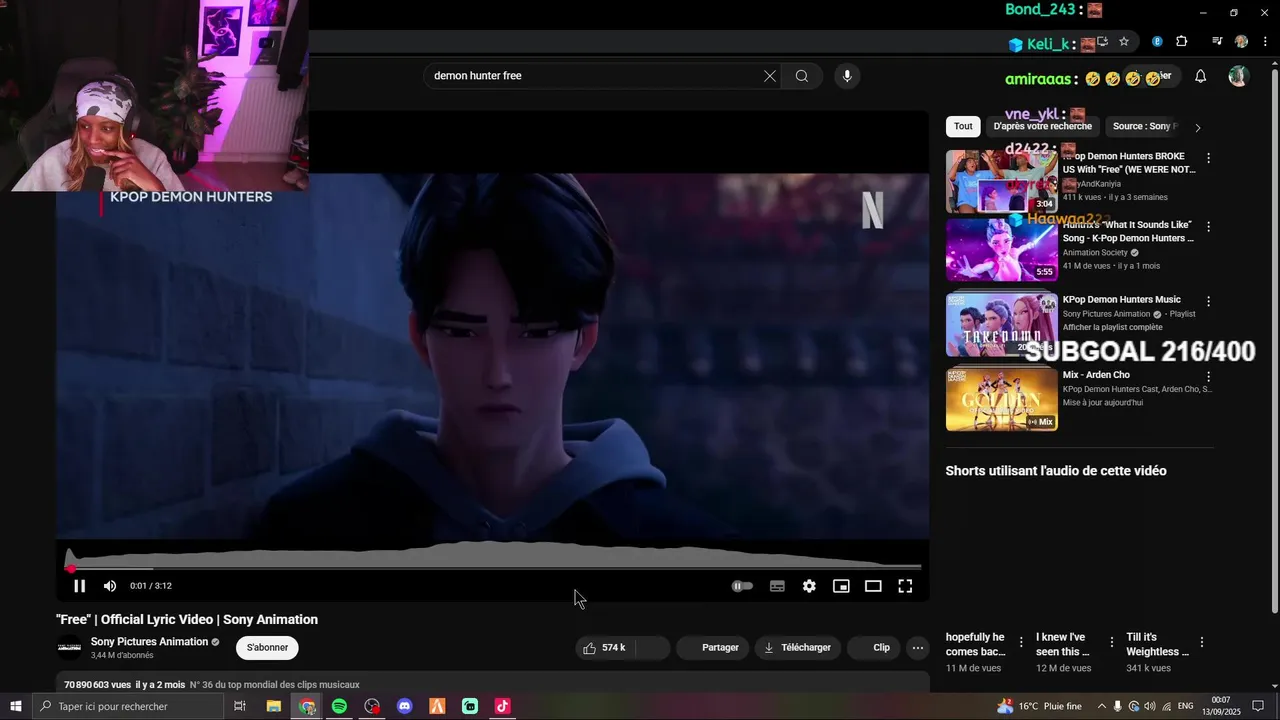The height and width of the screenshot is (720, 1280).
Task: Open options for 'What It Sounds Like' video
Action: pos(1208,227)
